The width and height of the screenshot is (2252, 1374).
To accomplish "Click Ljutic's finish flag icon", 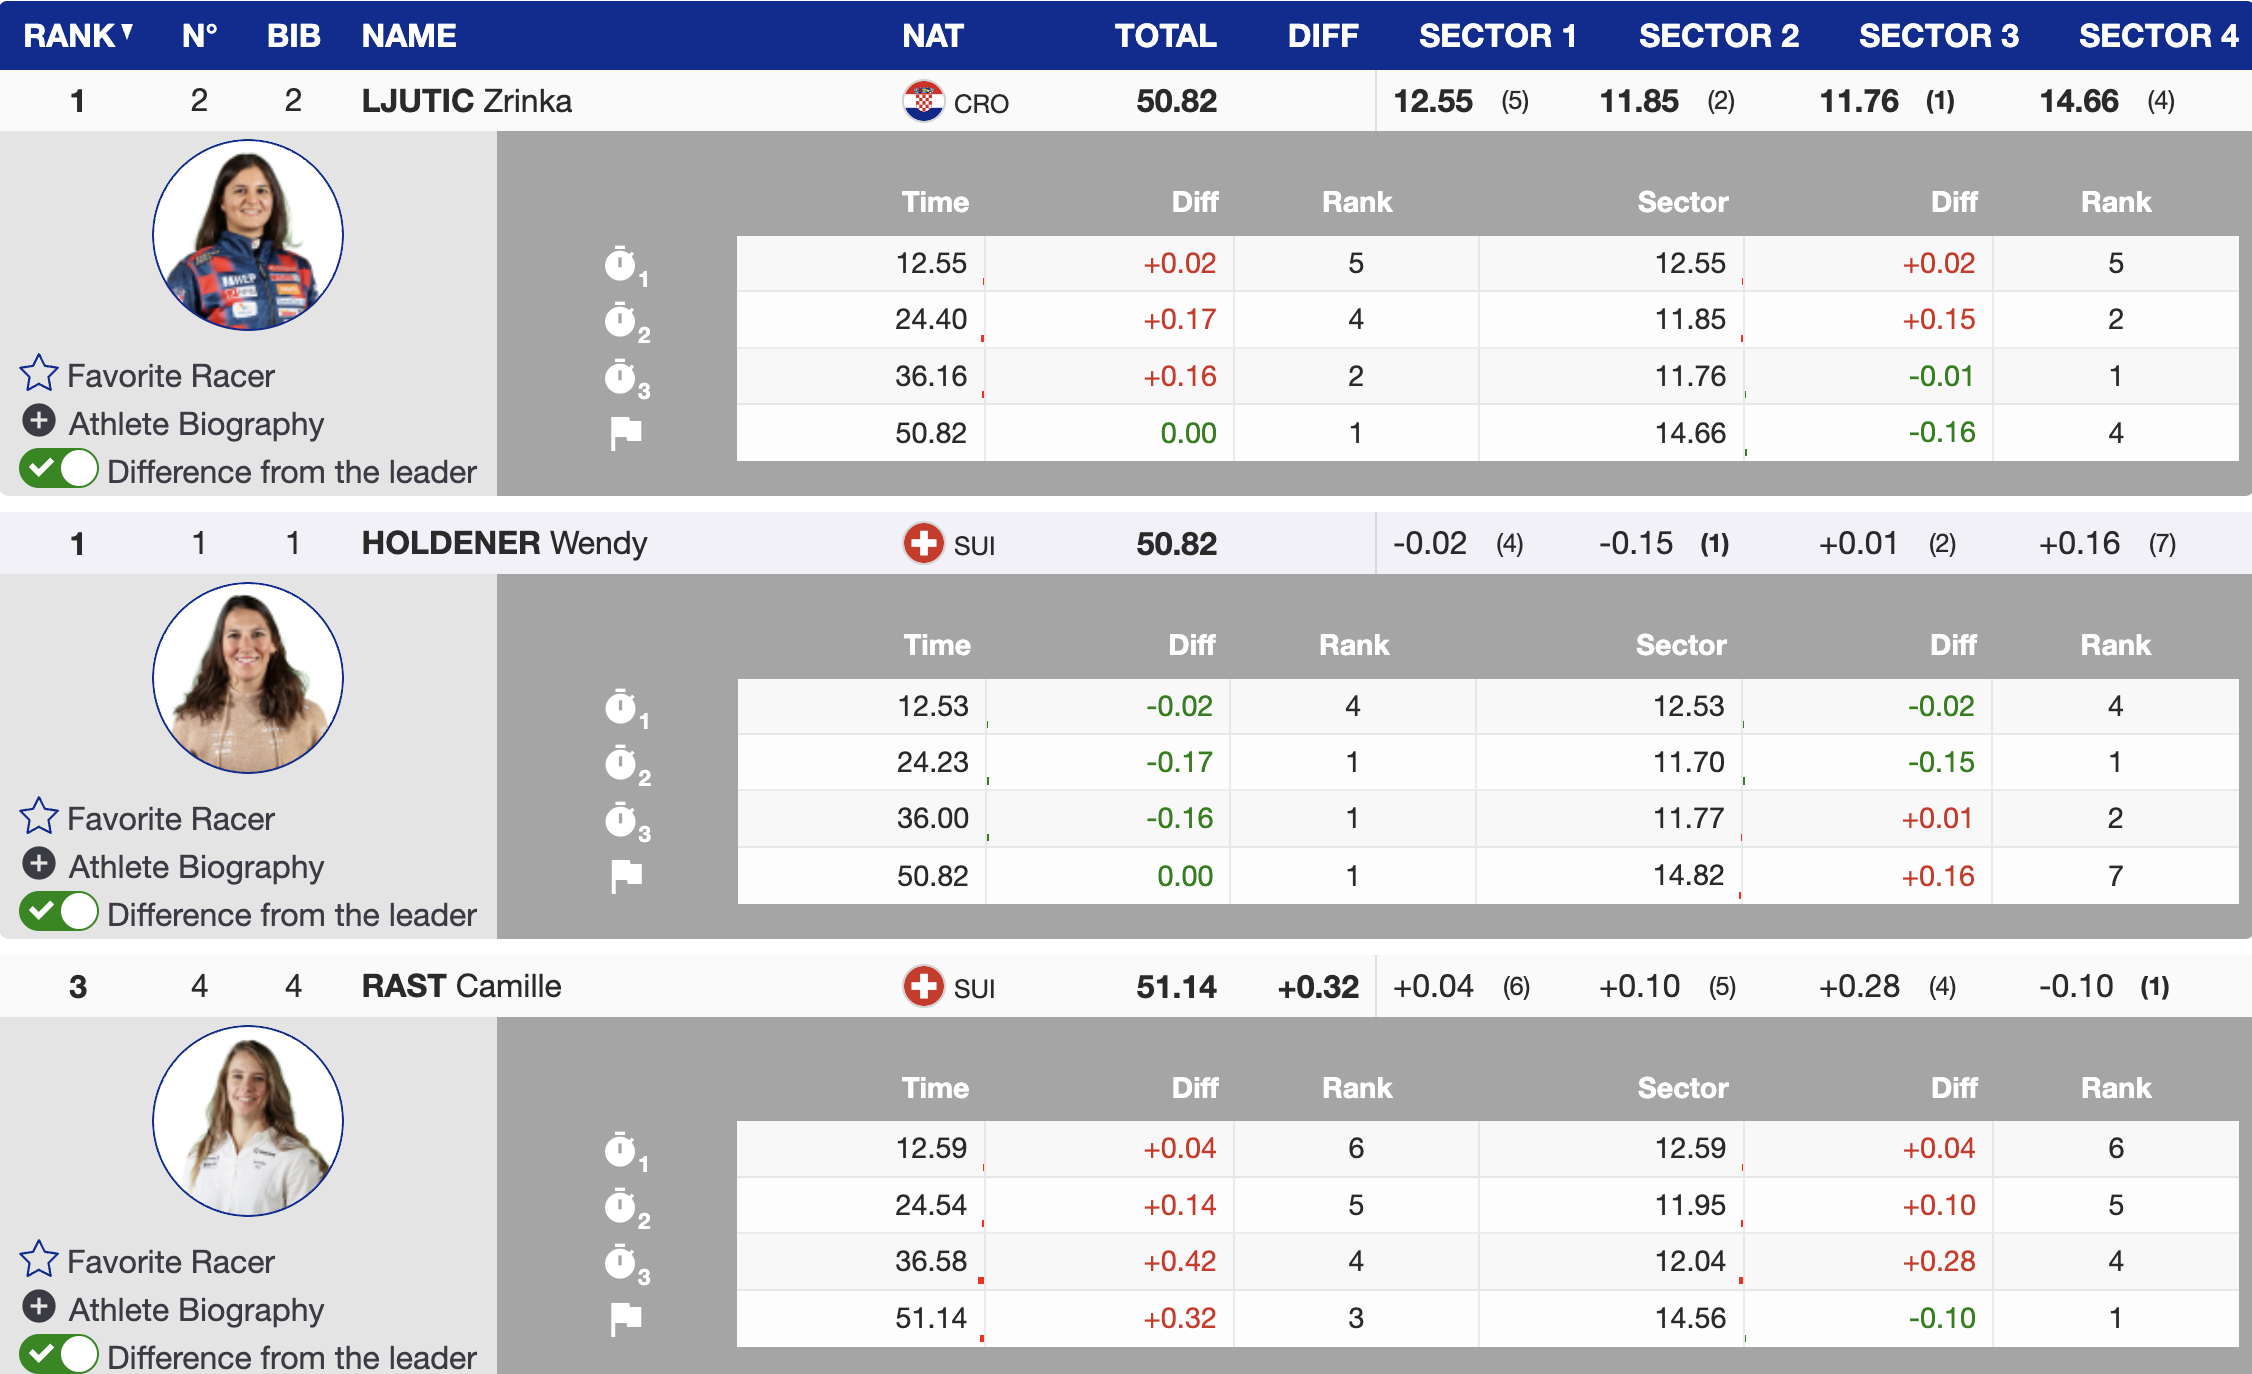I will tap(626, 433).
